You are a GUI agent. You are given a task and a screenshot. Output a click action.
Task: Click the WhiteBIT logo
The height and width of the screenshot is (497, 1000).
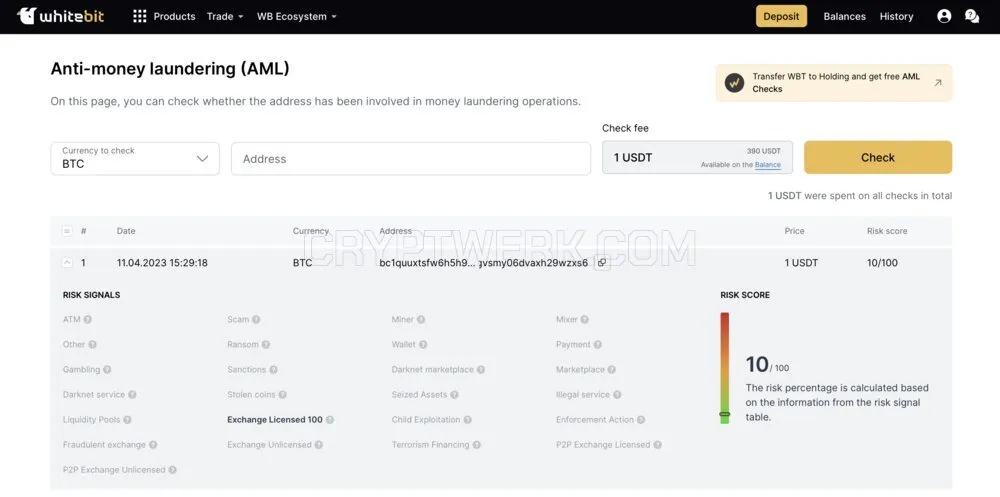61,16
